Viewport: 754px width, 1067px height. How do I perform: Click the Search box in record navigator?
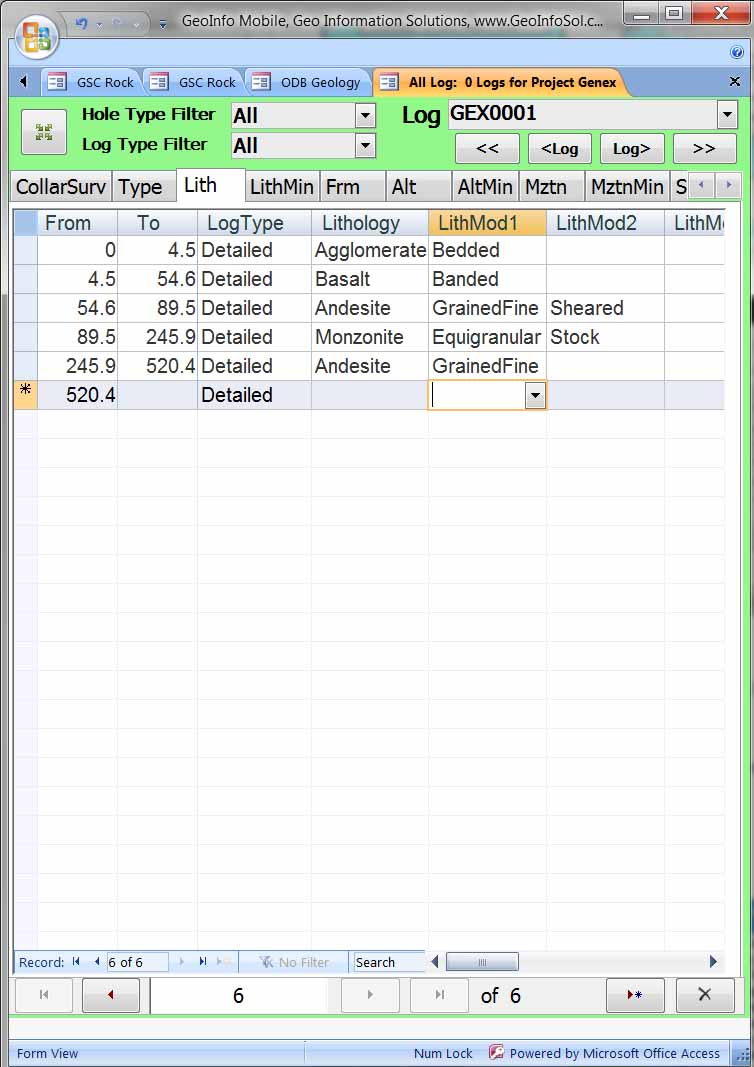[x=389, y=962]
